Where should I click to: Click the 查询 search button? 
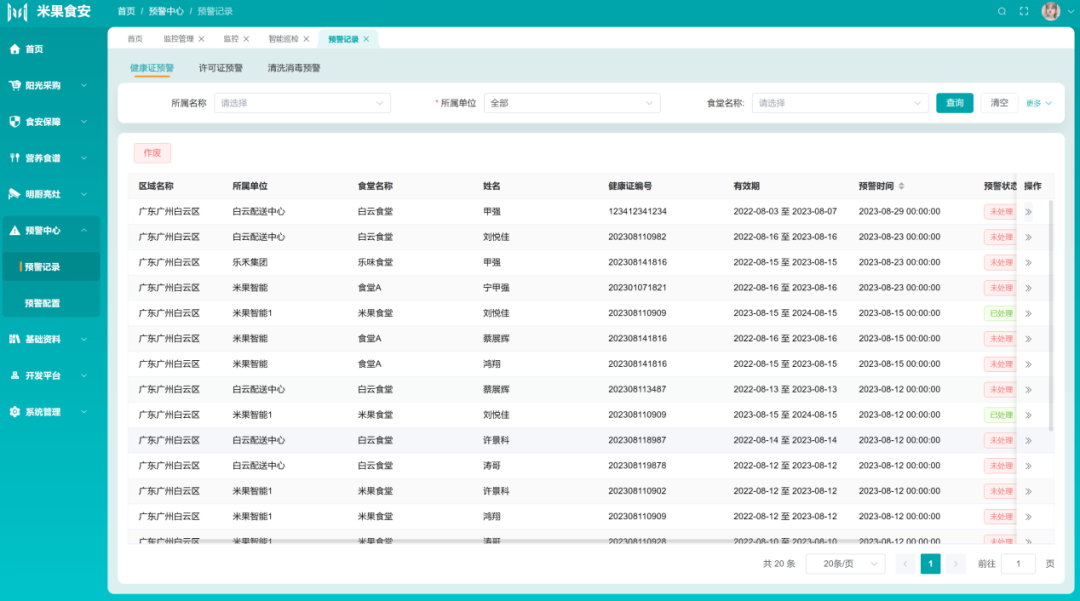(955, 103)
